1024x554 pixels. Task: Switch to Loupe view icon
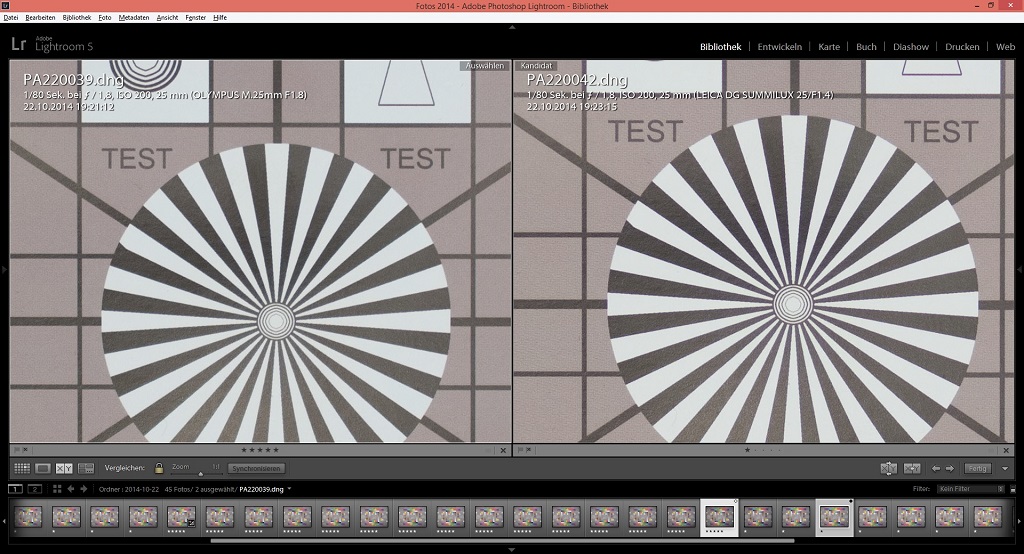click(43, 468)
